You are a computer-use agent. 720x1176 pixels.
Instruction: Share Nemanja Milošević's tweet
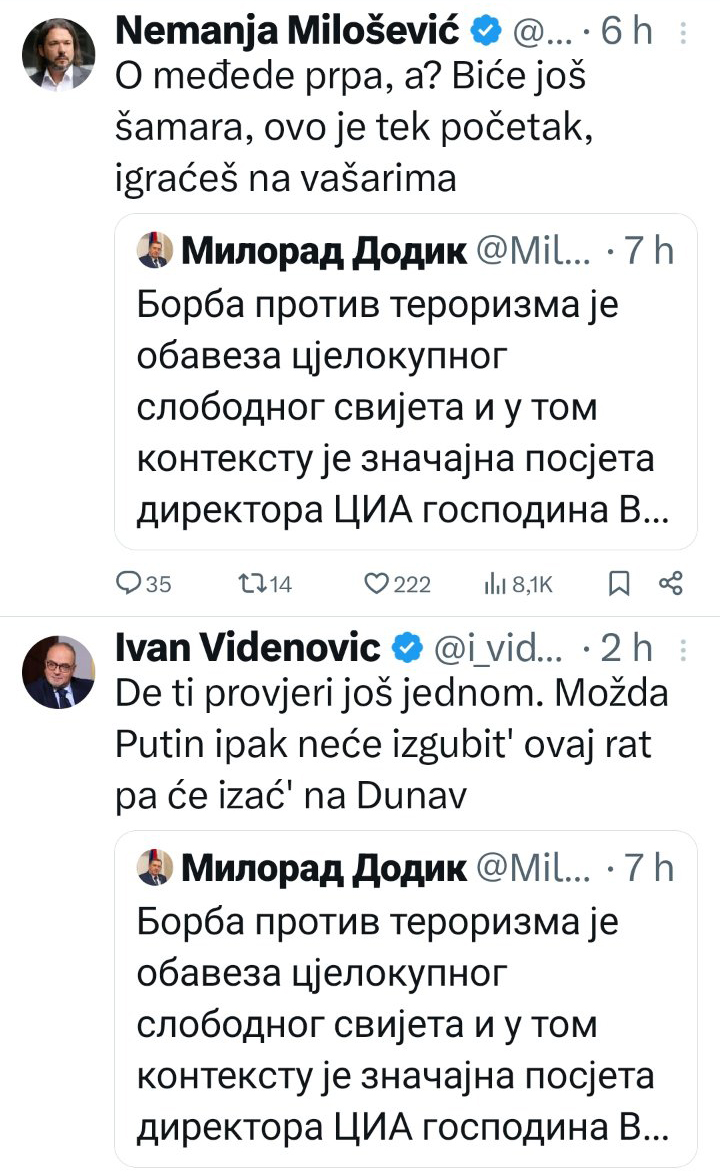tap(671, 584)
